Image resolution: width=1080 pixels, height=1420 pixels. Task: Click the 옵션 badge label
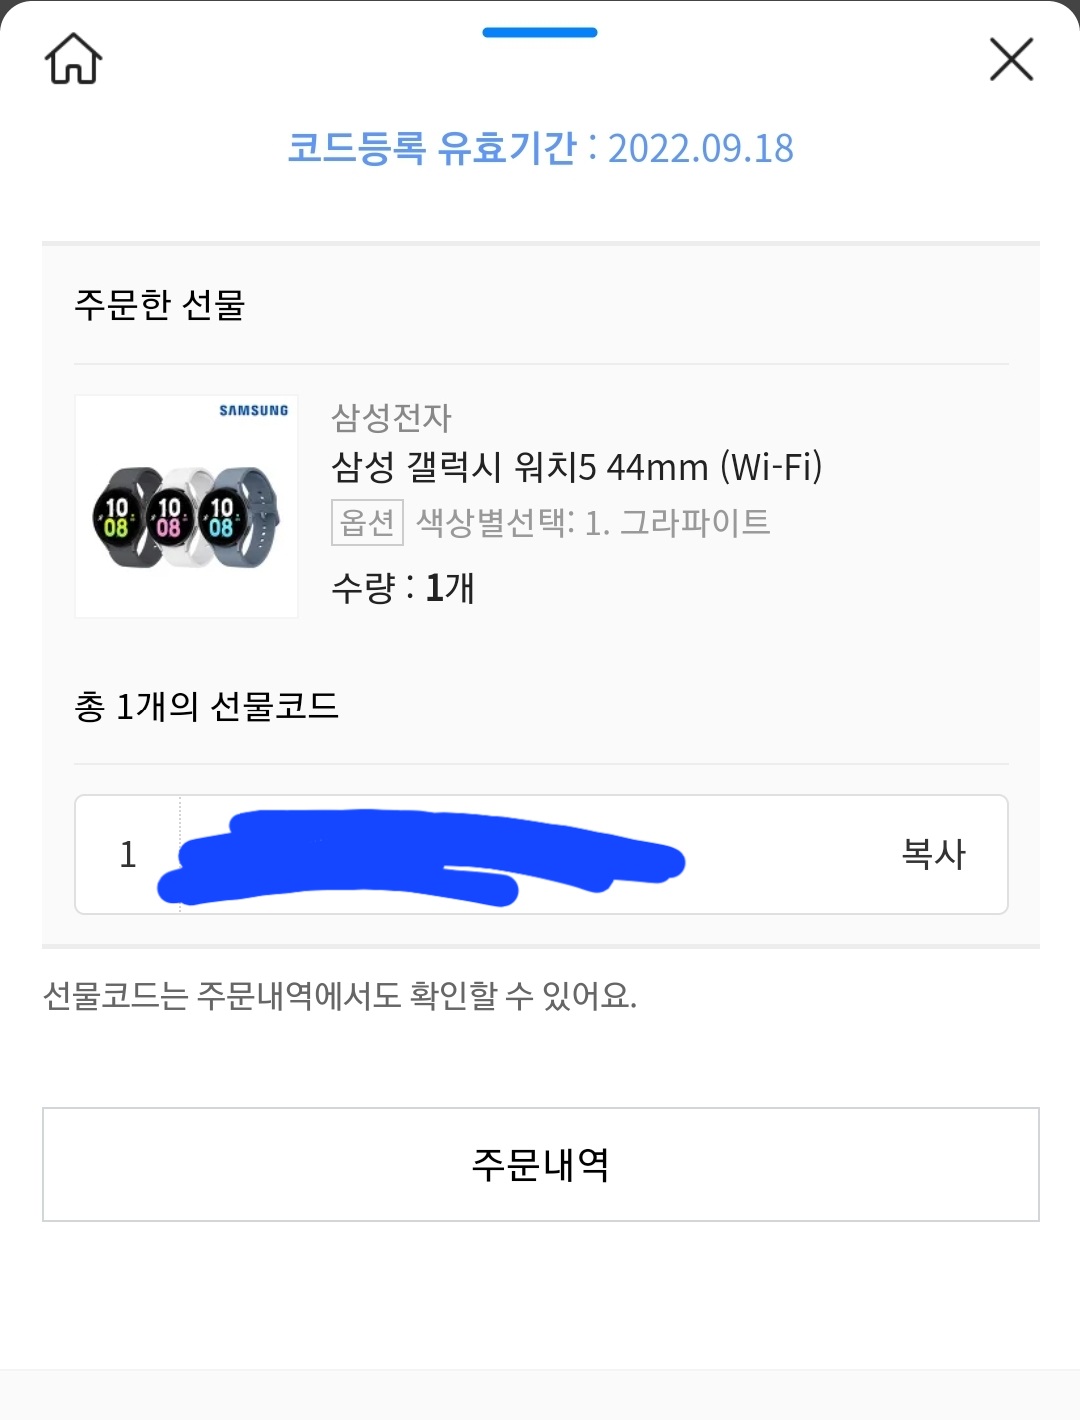click(x=367, y=522)
